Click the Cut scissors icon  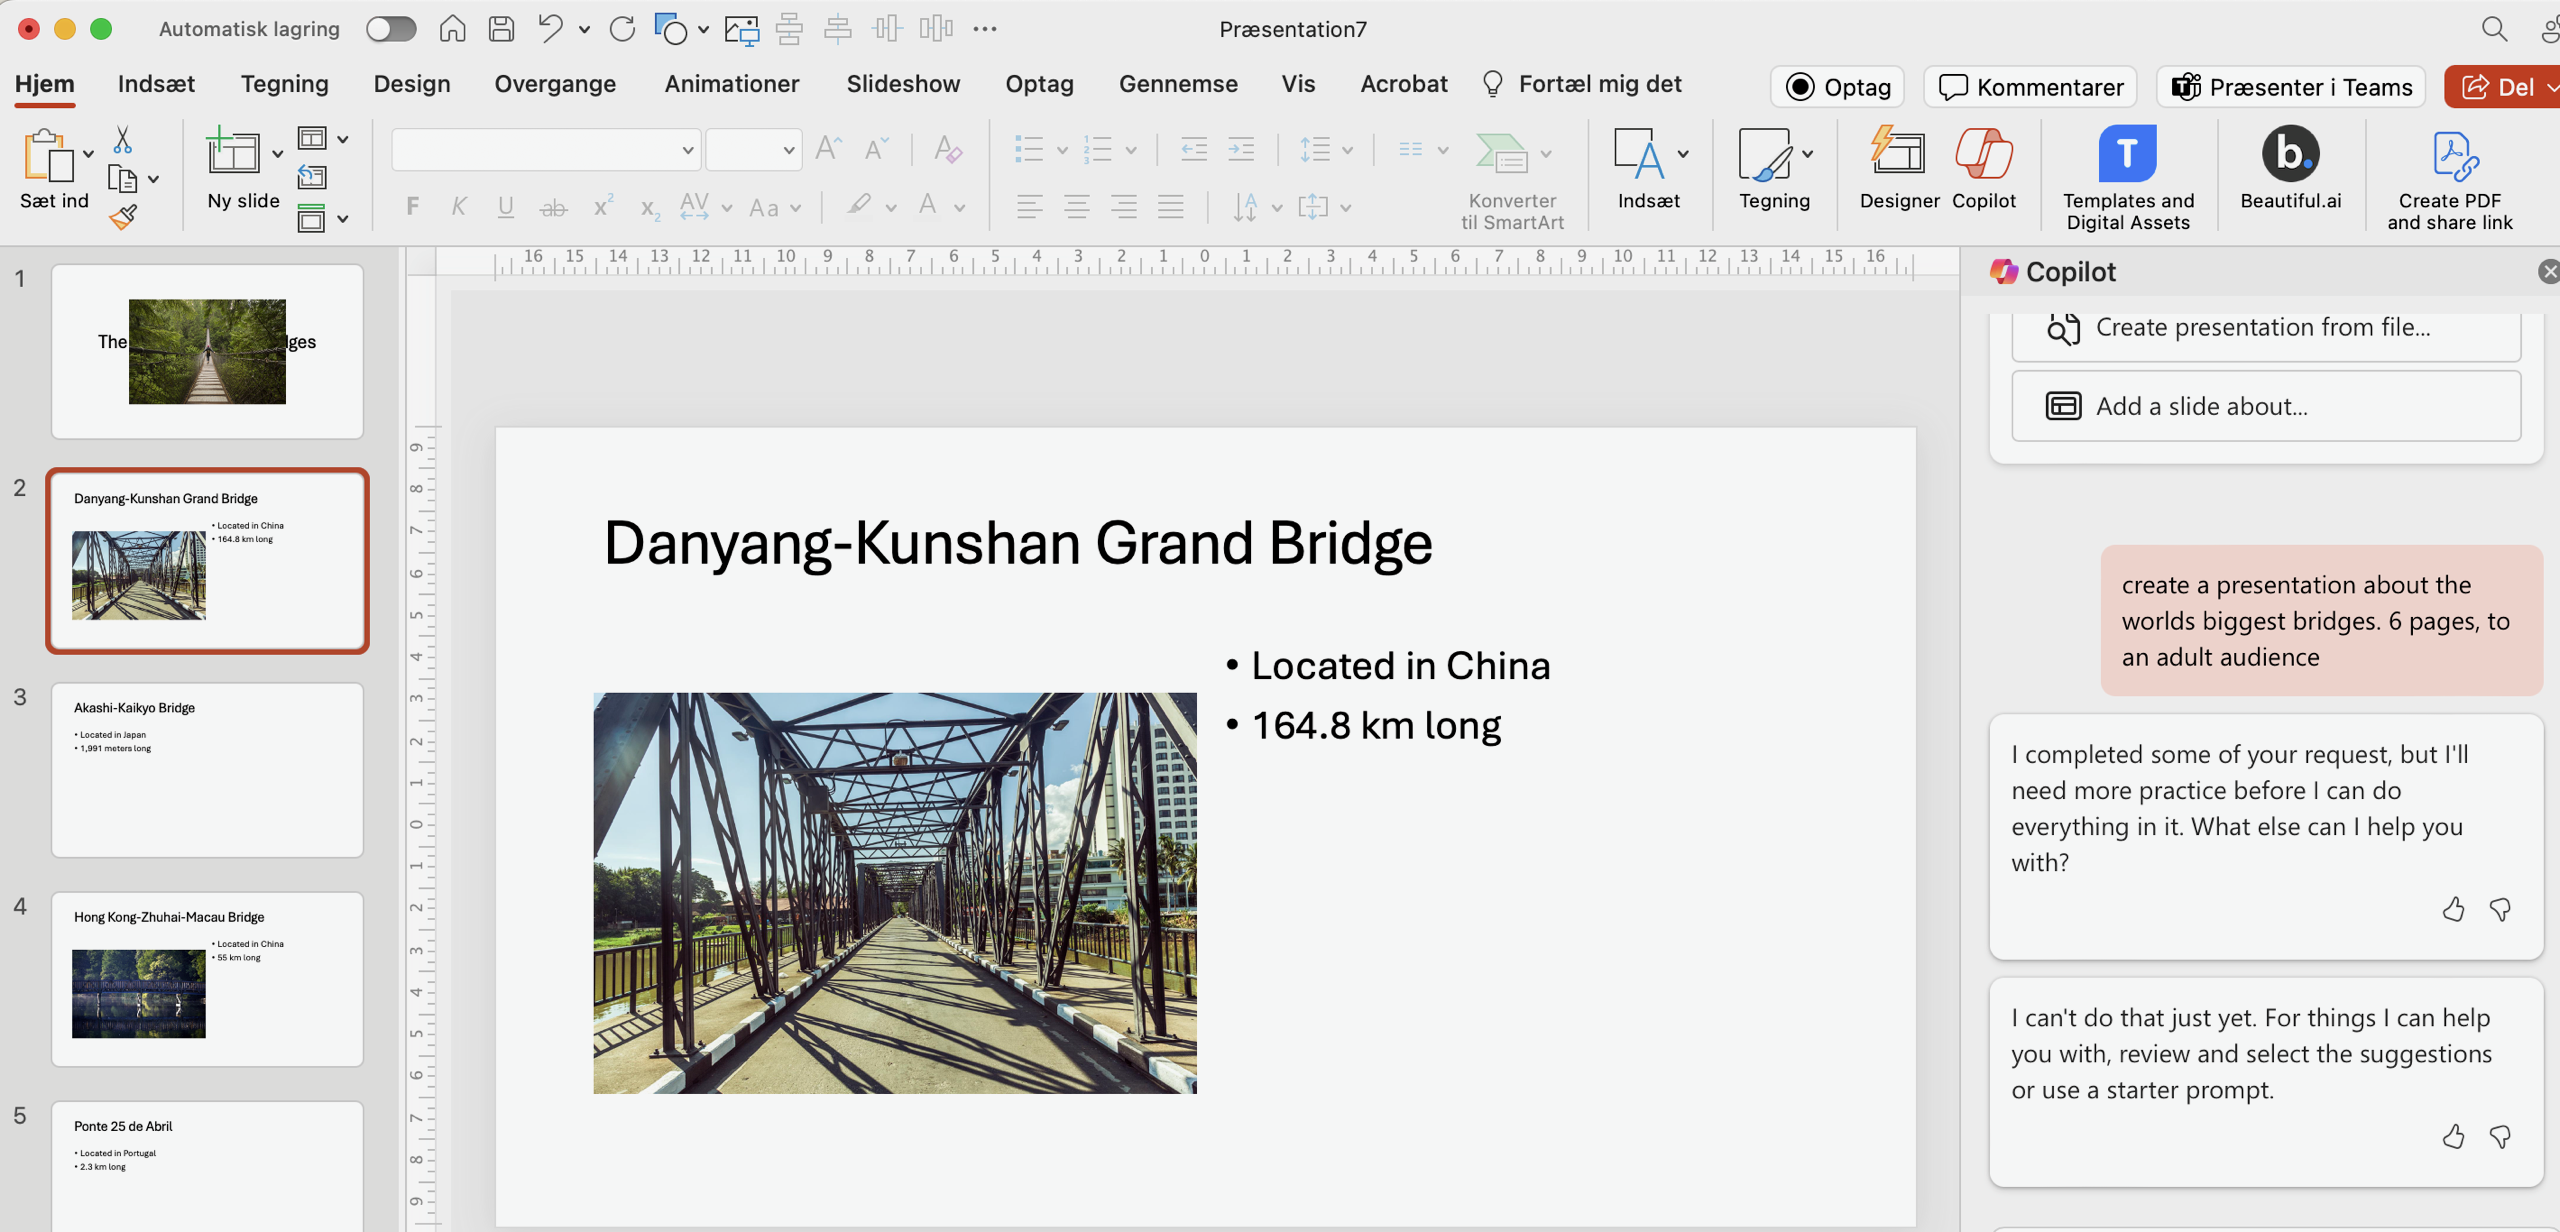pos(123,139)
